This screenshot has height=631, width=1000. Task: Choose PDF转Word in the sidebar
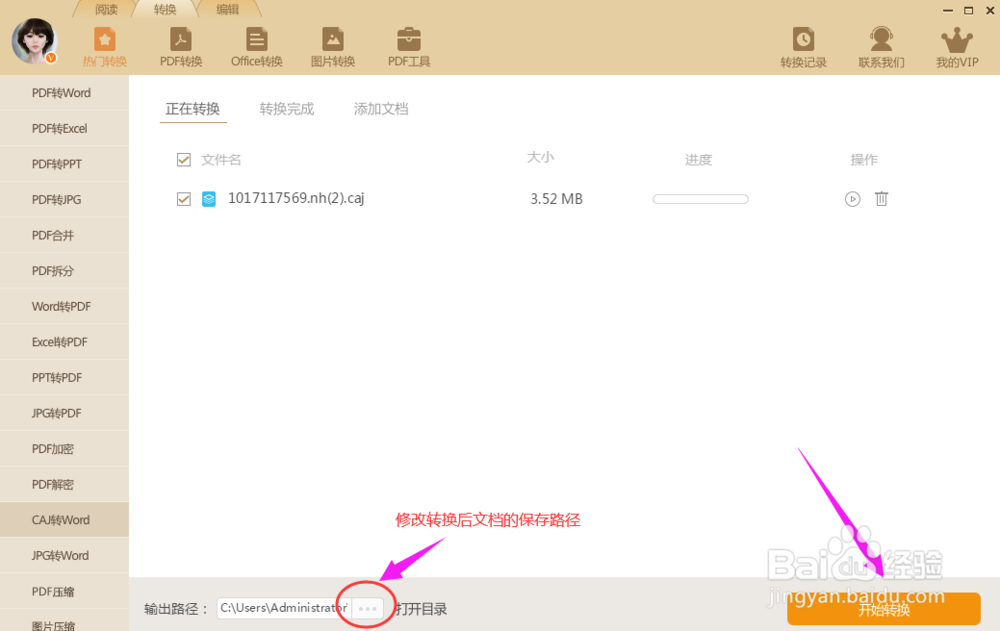point(64,93)
